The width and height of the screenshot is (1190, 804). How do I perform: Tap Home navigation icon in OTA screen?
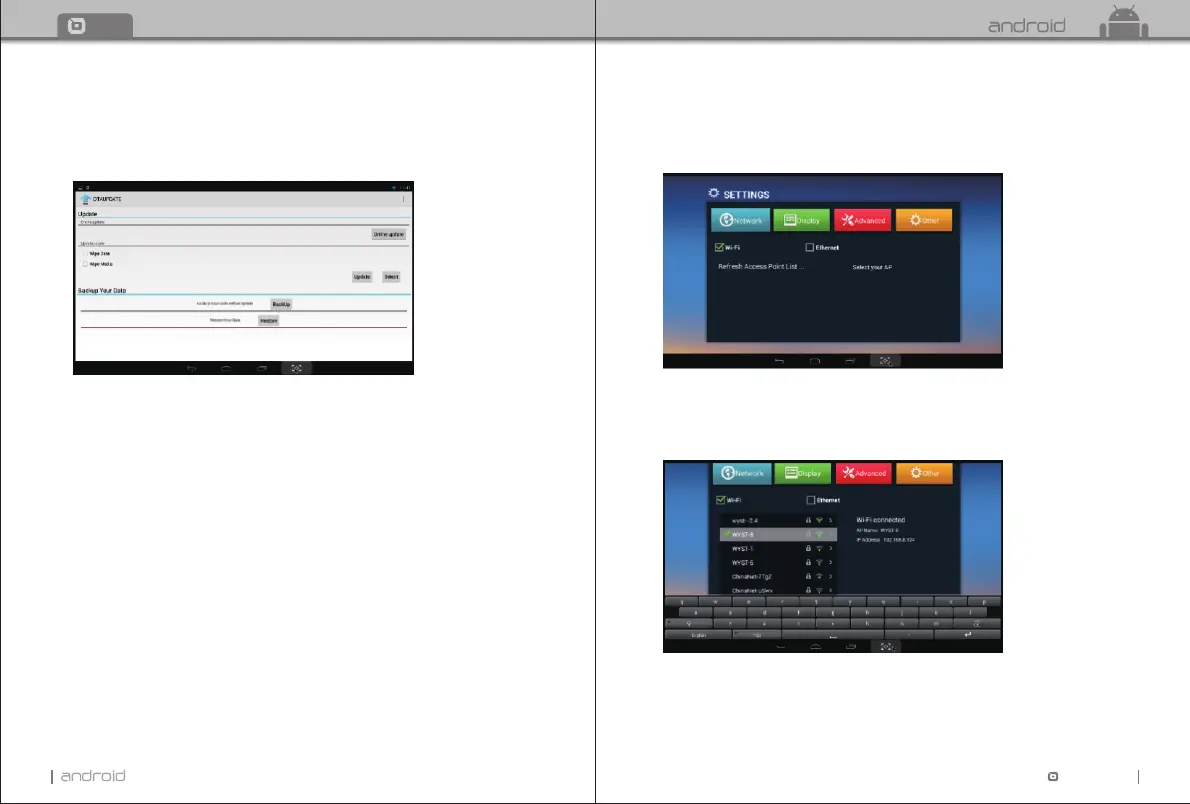click(x=226, y=368)
